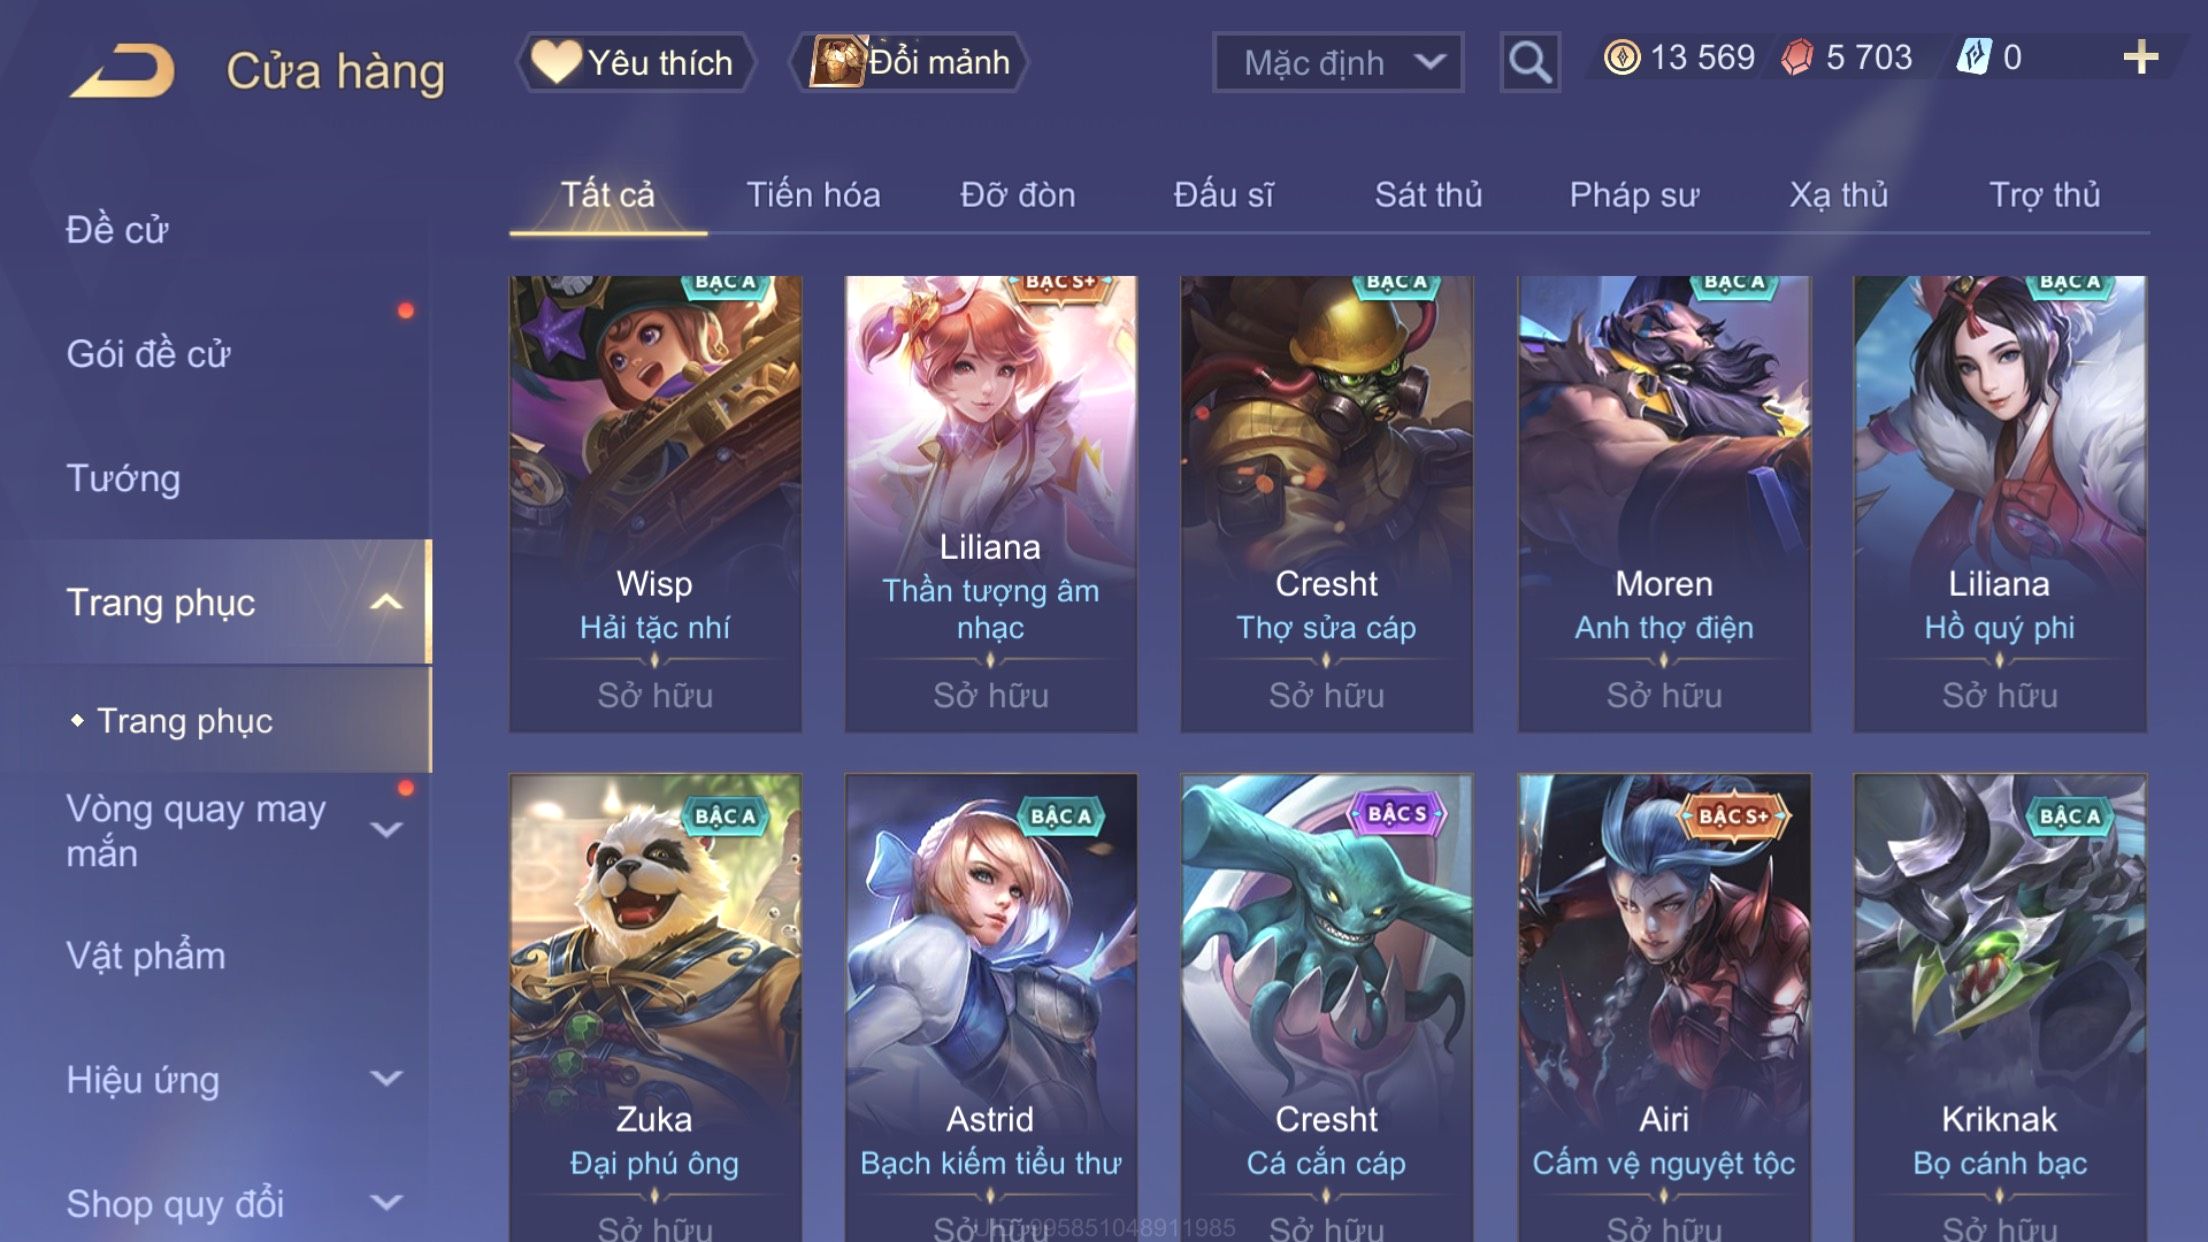The image size is (2208, 1242).
Task: Open the Tướng sidebar menu
Action: [x=123, y=478]
